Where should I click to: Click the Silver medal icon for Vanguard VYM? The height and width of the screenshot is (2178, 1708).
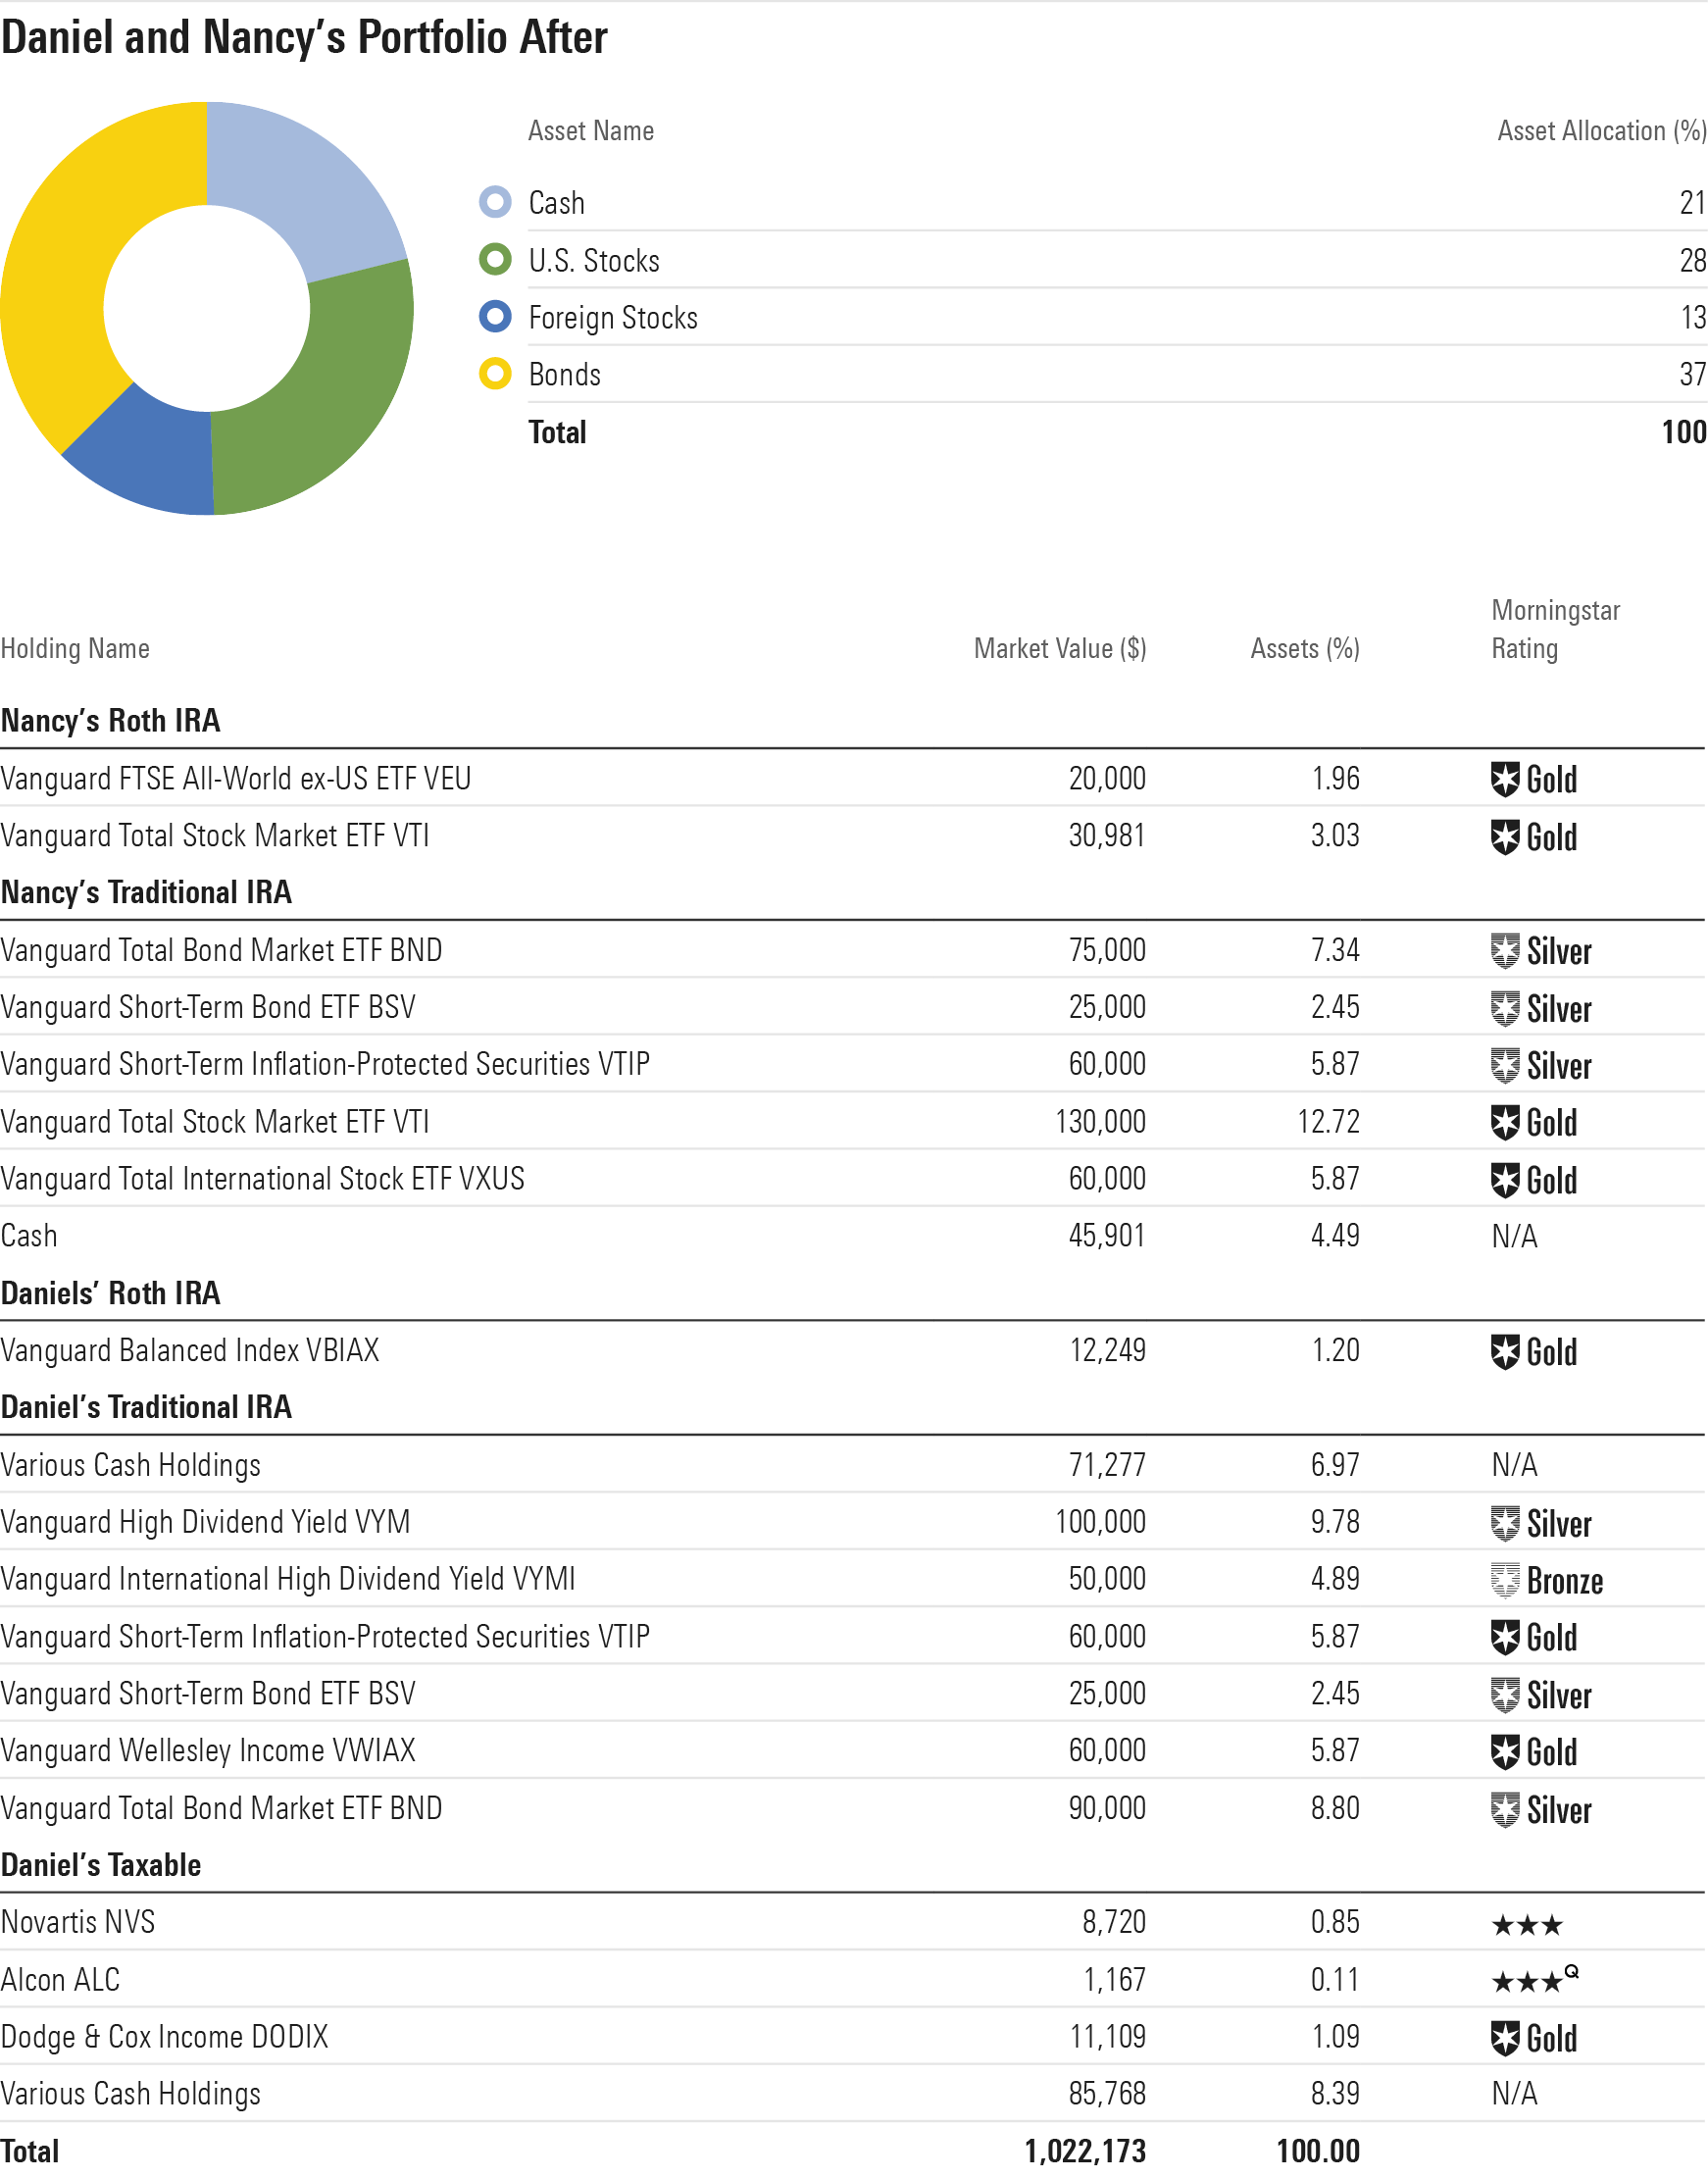(x=1504, y=1523)
